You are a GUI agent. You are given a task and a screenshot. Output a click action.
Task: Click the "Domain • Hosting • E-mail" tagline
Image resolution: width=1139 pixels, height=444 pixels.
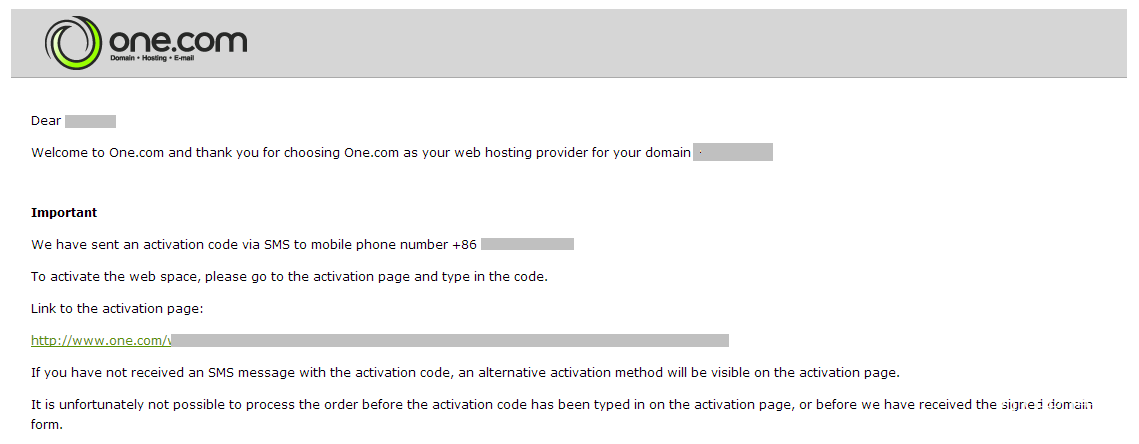click(152, 58)
